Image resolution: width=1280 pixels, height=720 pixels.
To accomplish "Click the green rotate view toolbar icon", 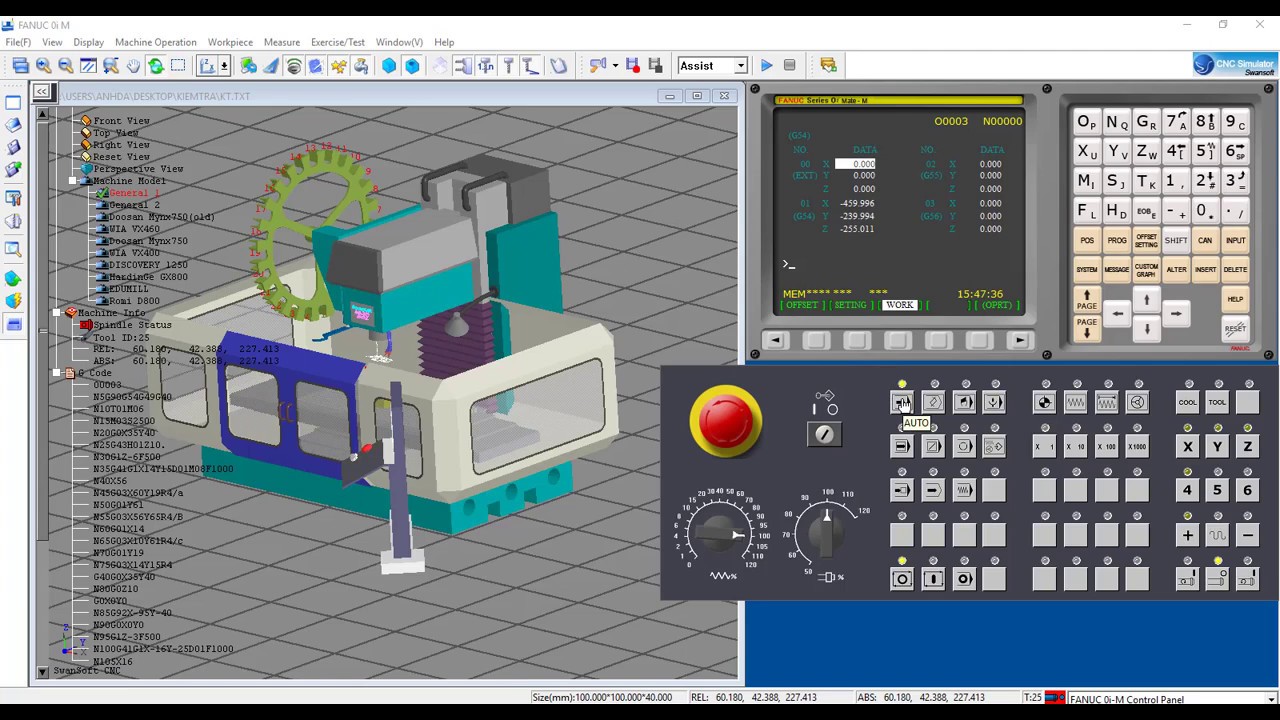I will coord(156,66).
